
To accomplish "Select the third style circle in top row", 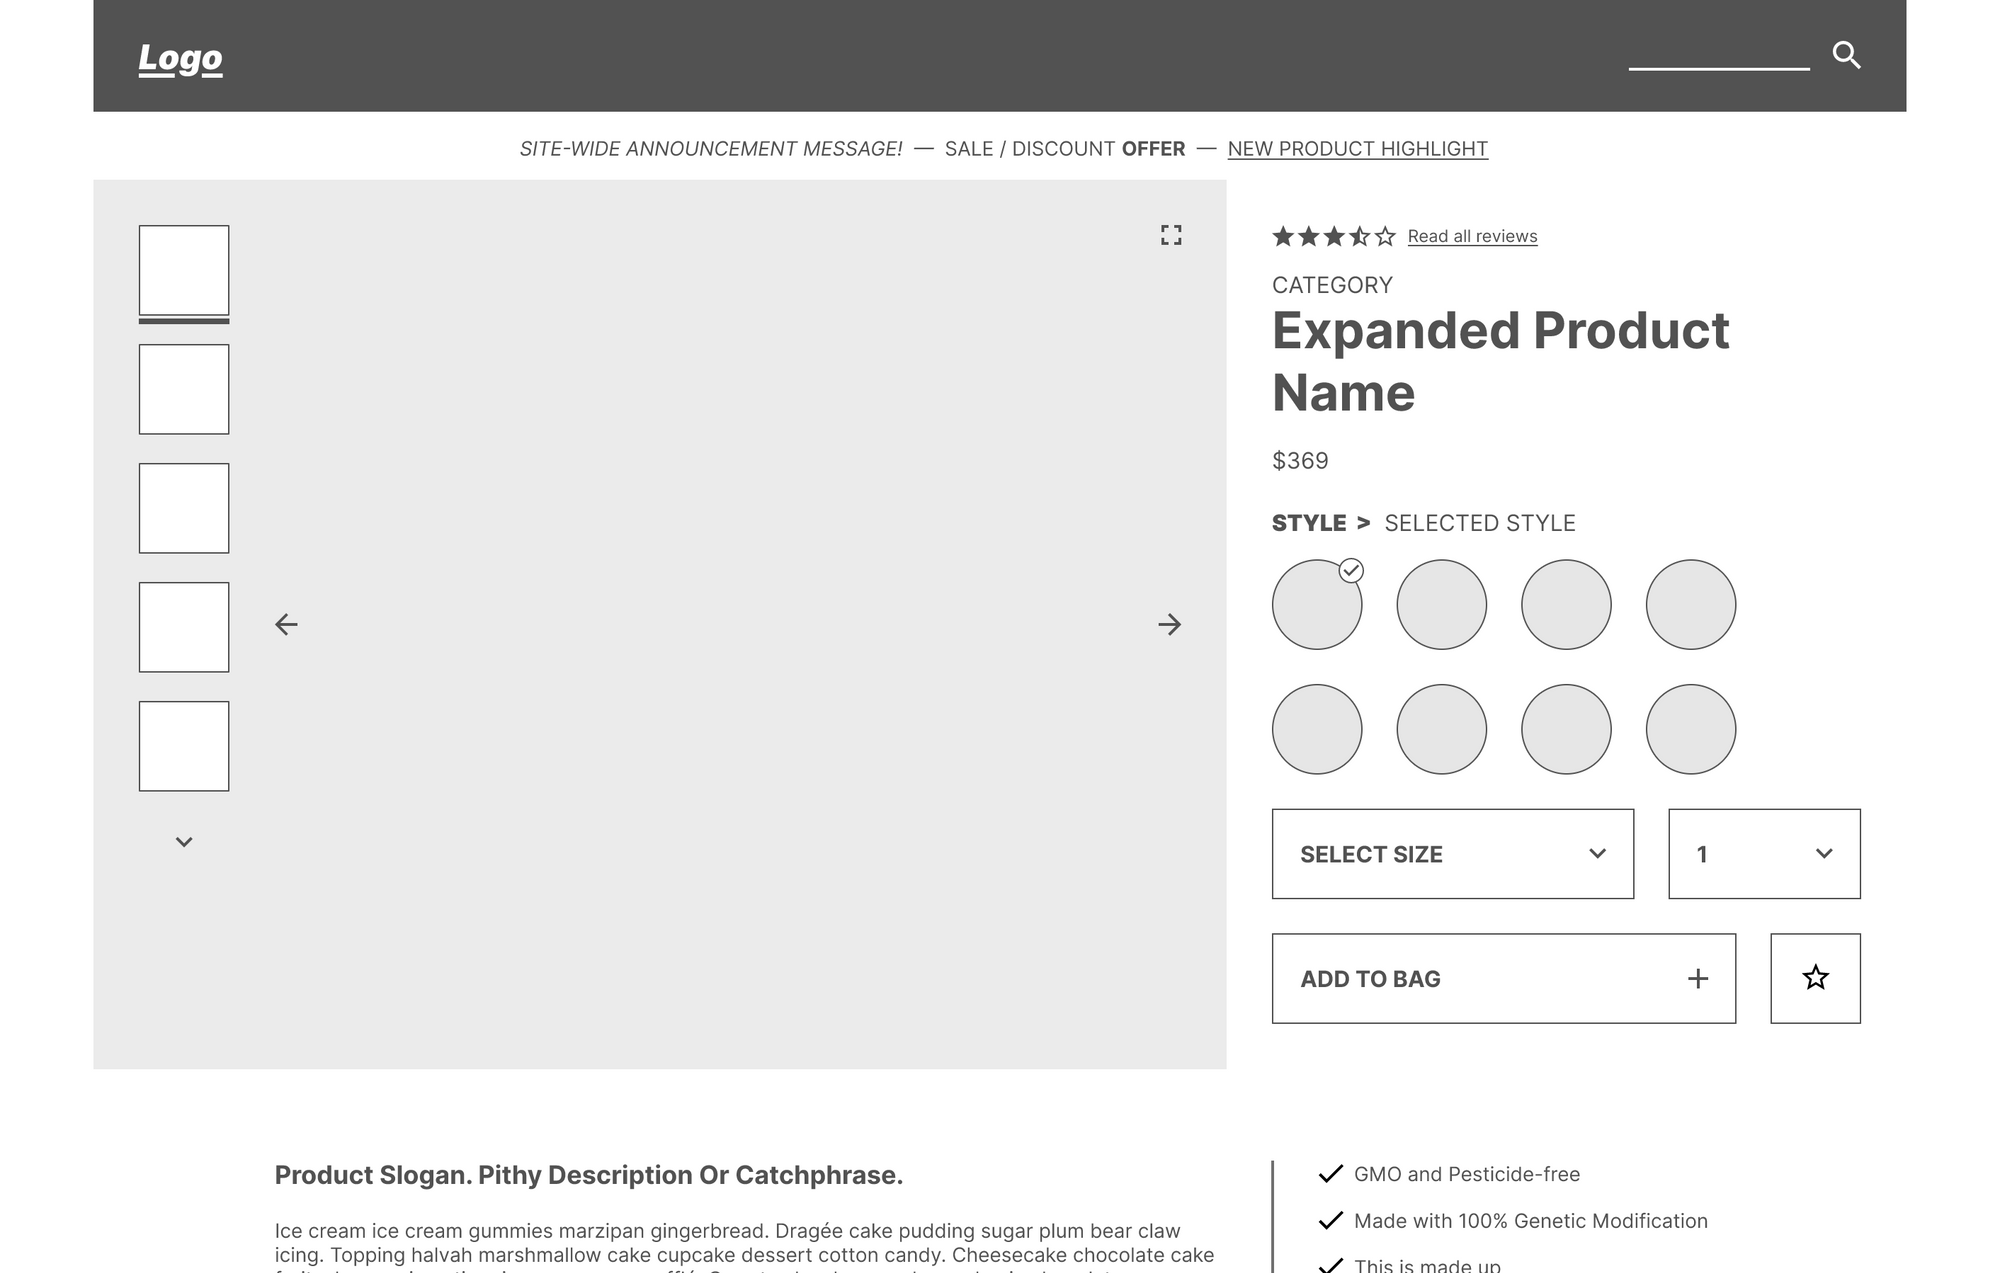I will pyautogui.click(x=1566, y=605).
